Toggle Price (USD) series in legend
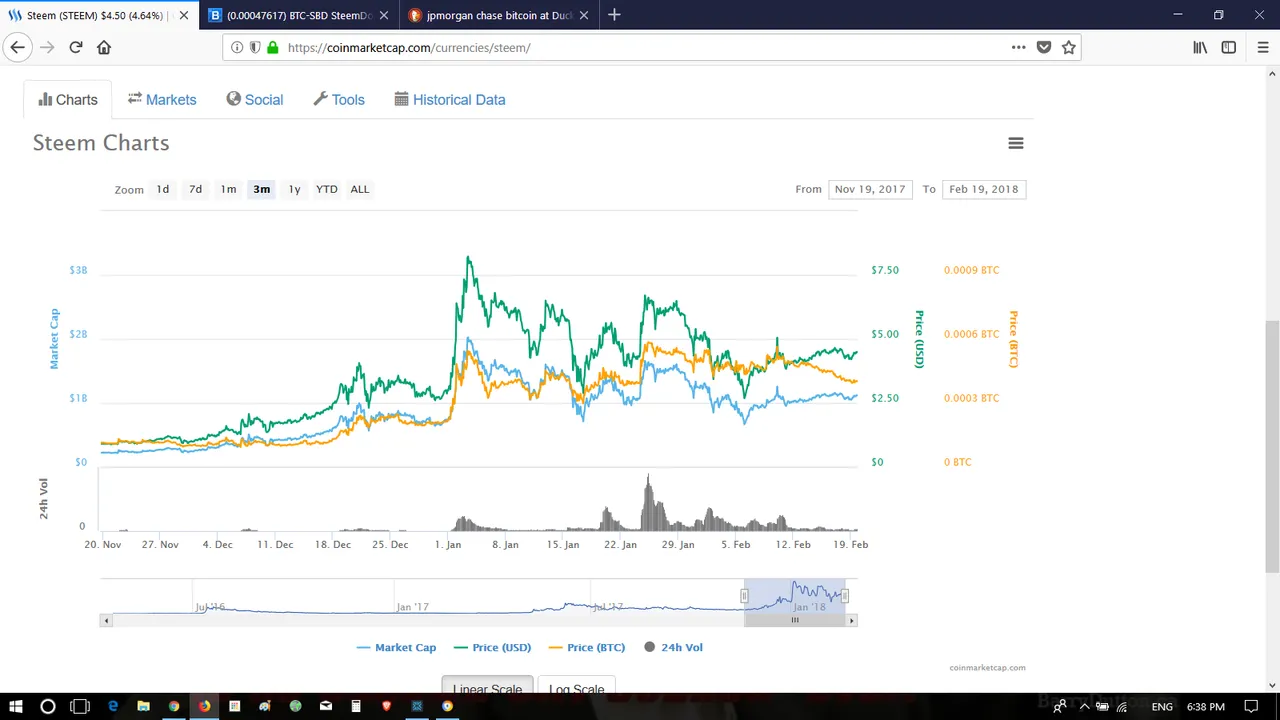Image resolution: width=1280 pixels, height=720 pixels. click(x=493, y=647)
